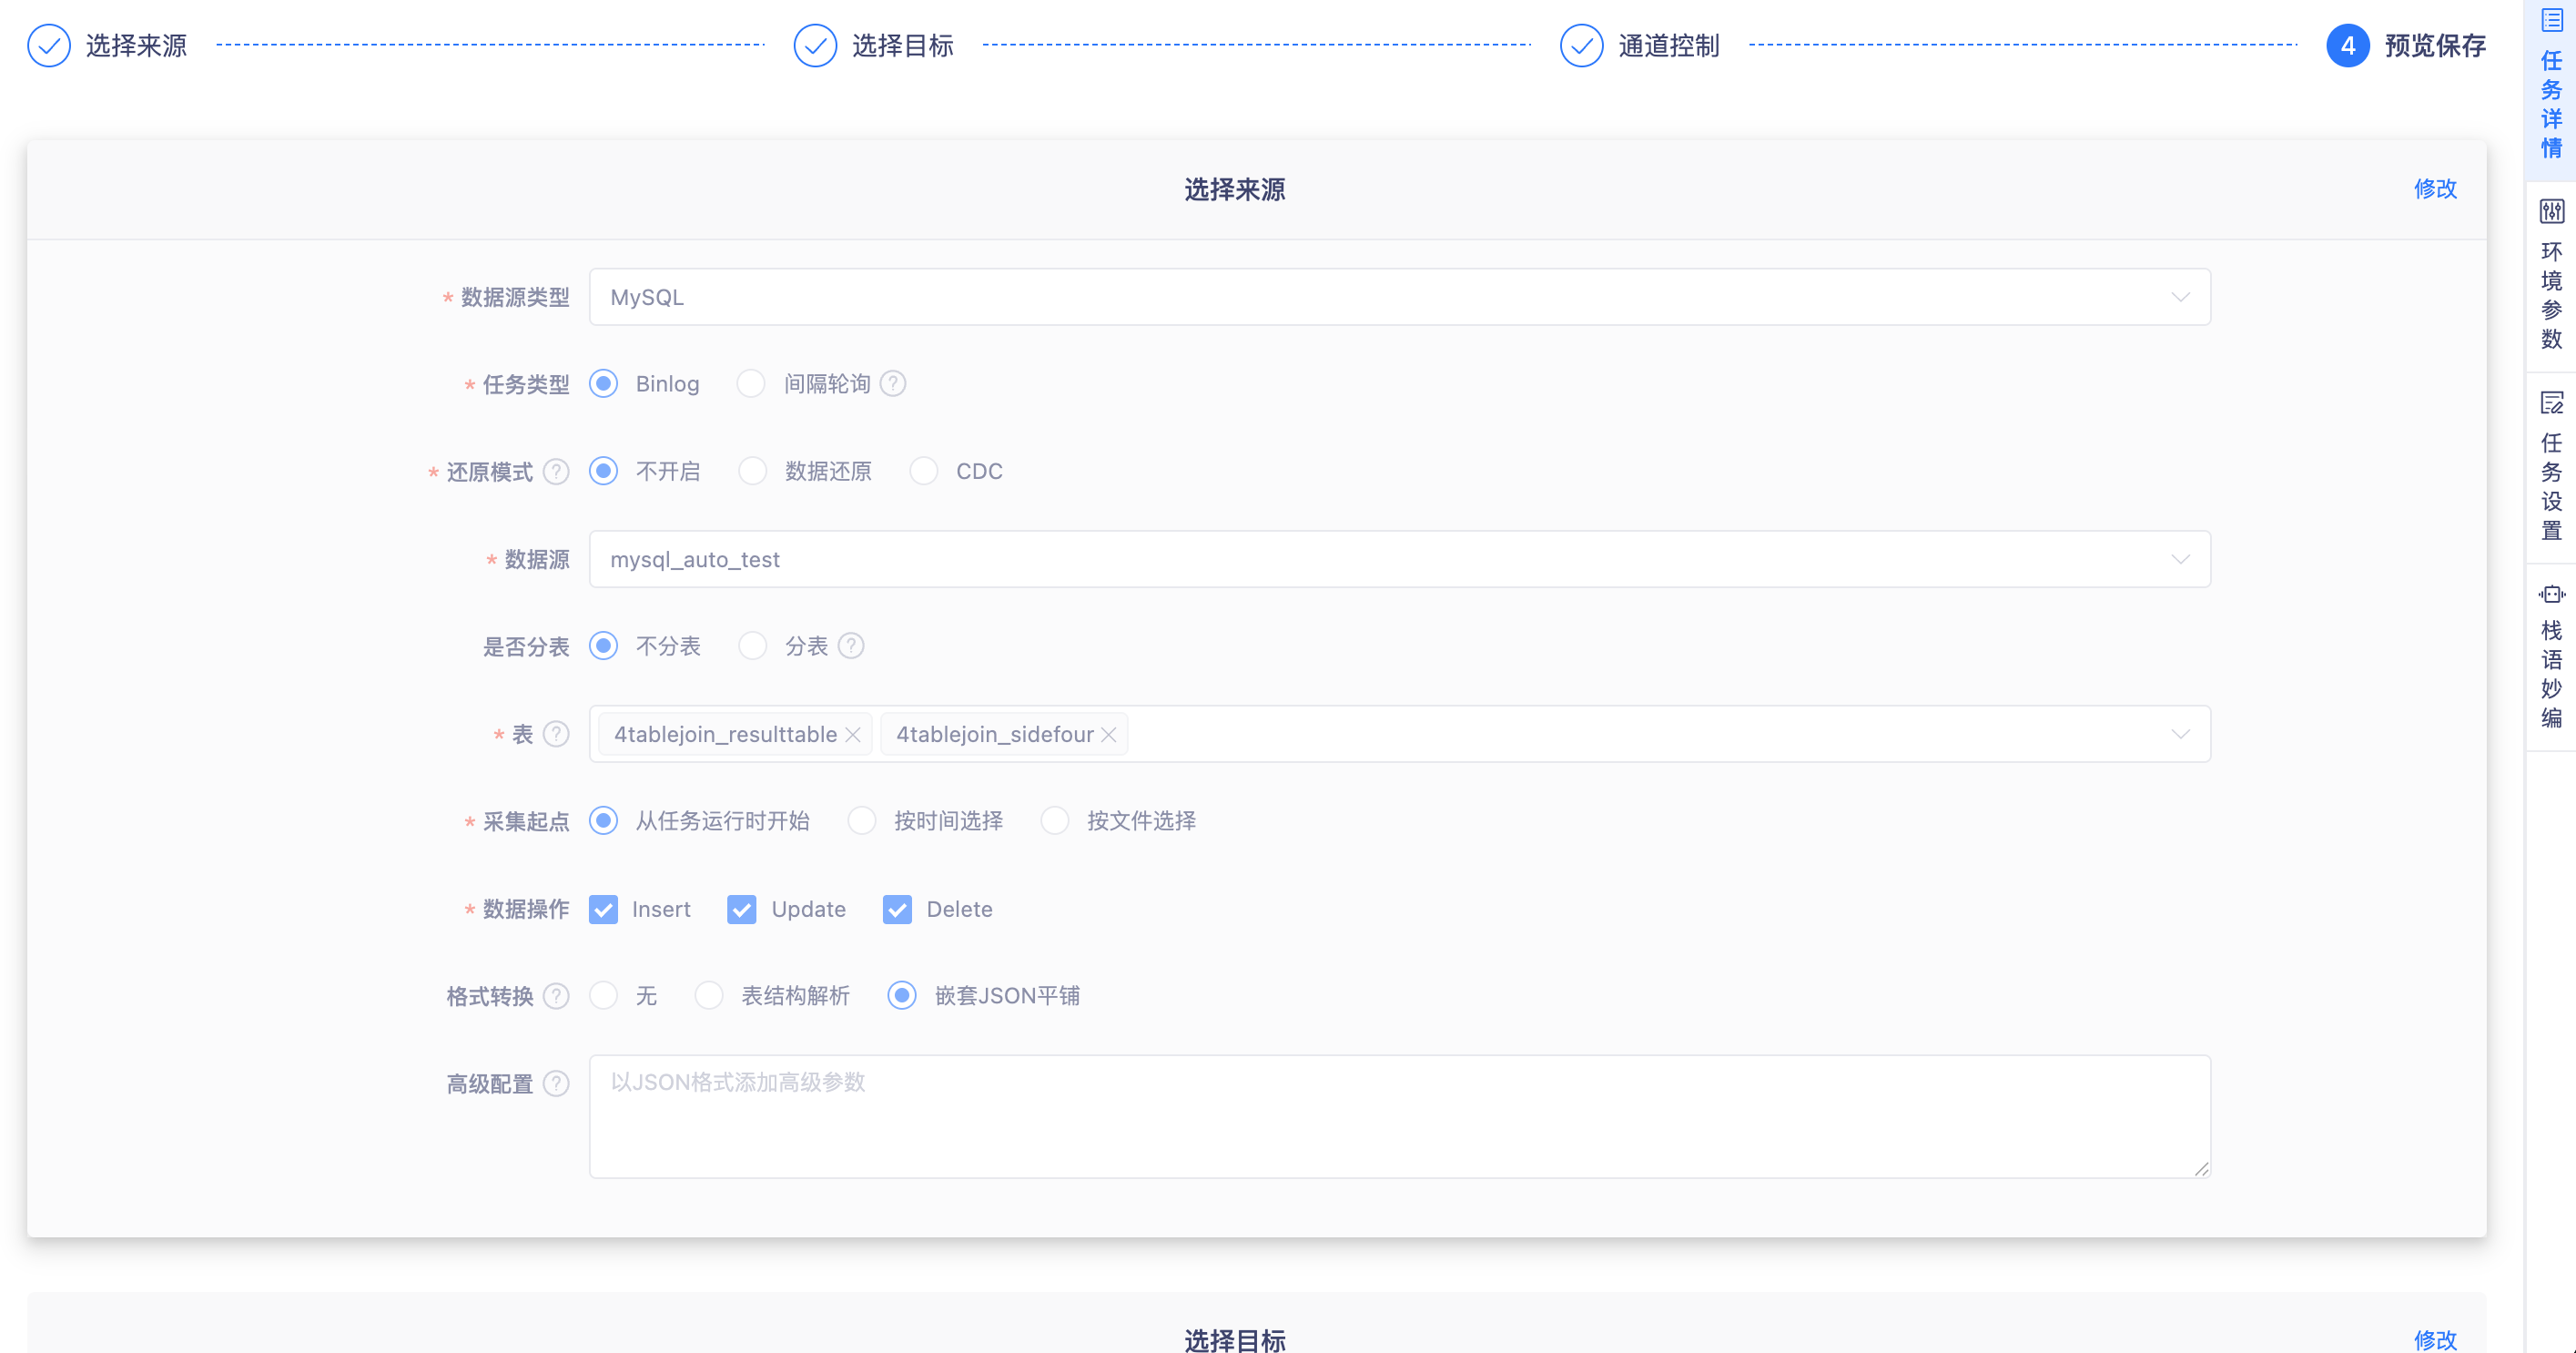This screenshot has width=2576, height=1353.
Task: Go to the 选择目标 step label
Action: pyautogui.click(x=903, y=46)
